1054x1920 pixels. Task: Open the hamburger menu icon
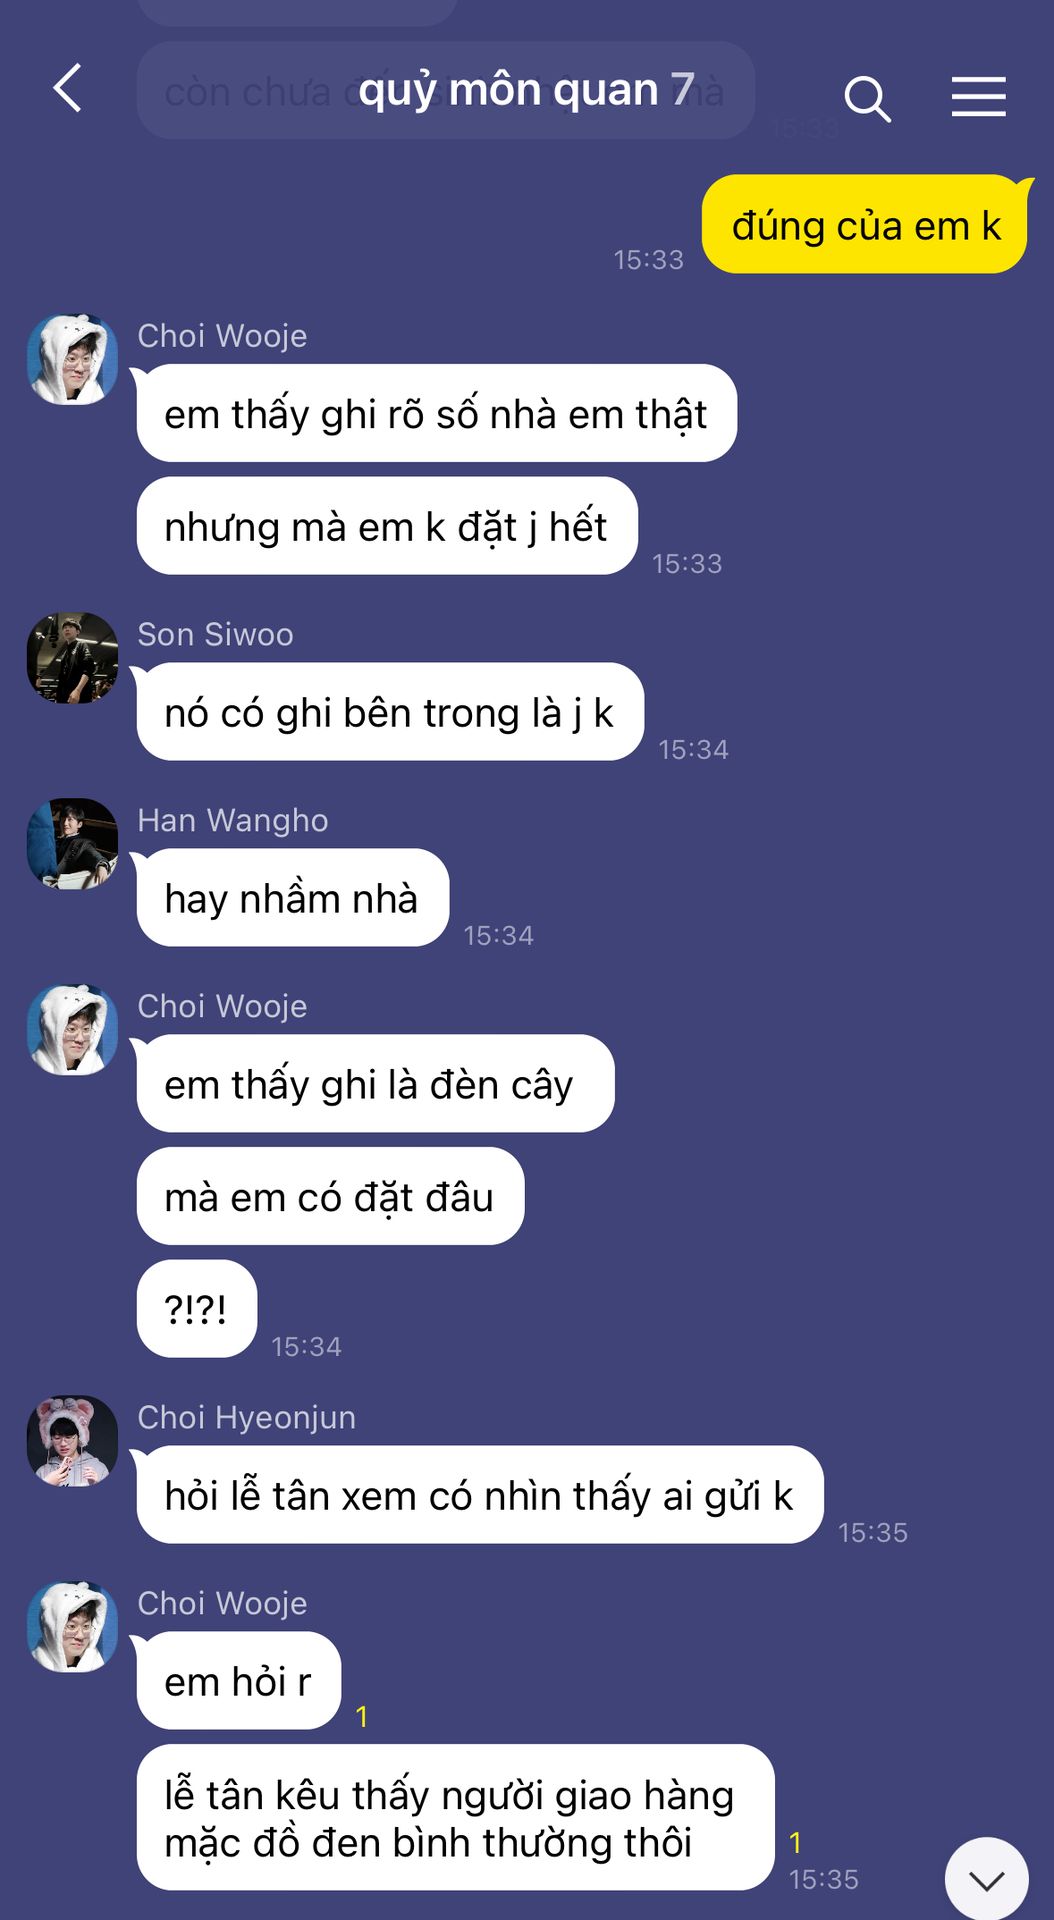978,96
